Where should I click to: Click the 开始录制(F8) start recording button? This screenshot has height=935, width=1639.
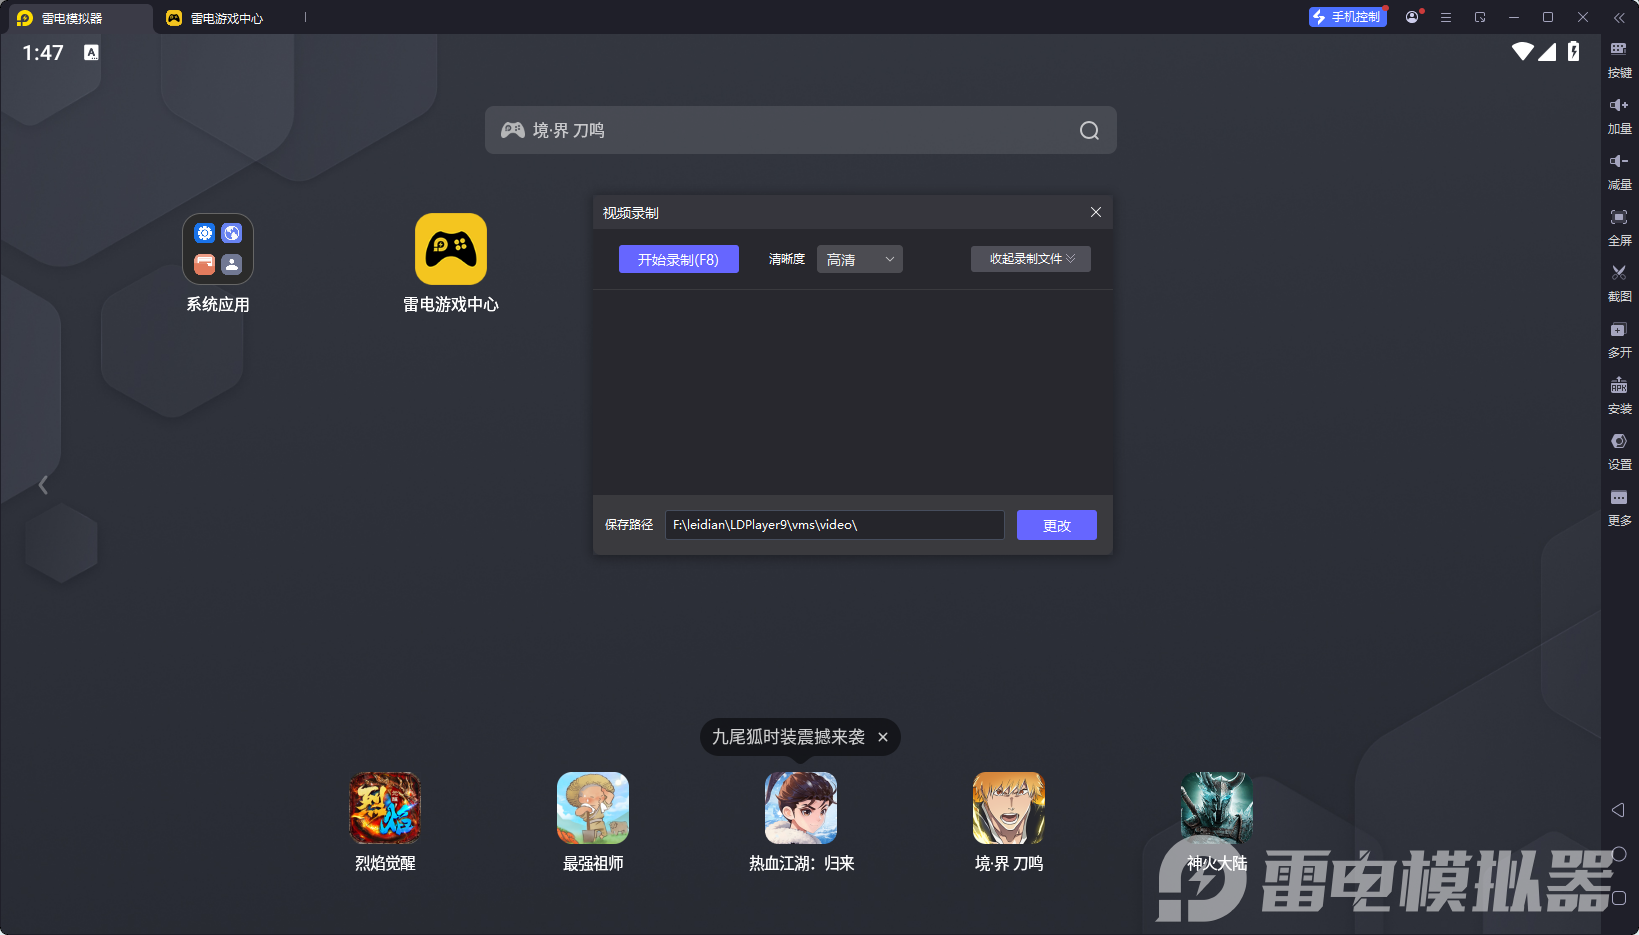[x=679, y=259]
